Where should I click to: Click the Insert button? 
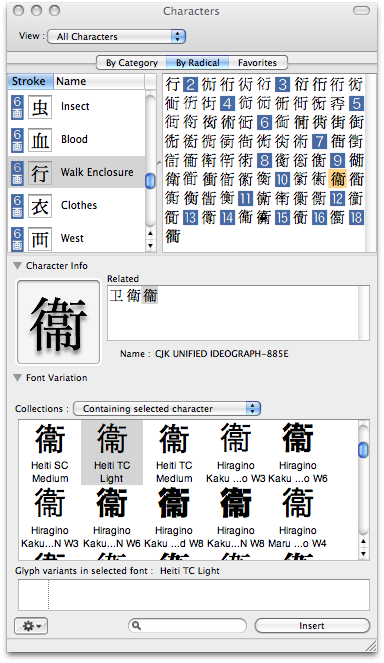[312, 625]
